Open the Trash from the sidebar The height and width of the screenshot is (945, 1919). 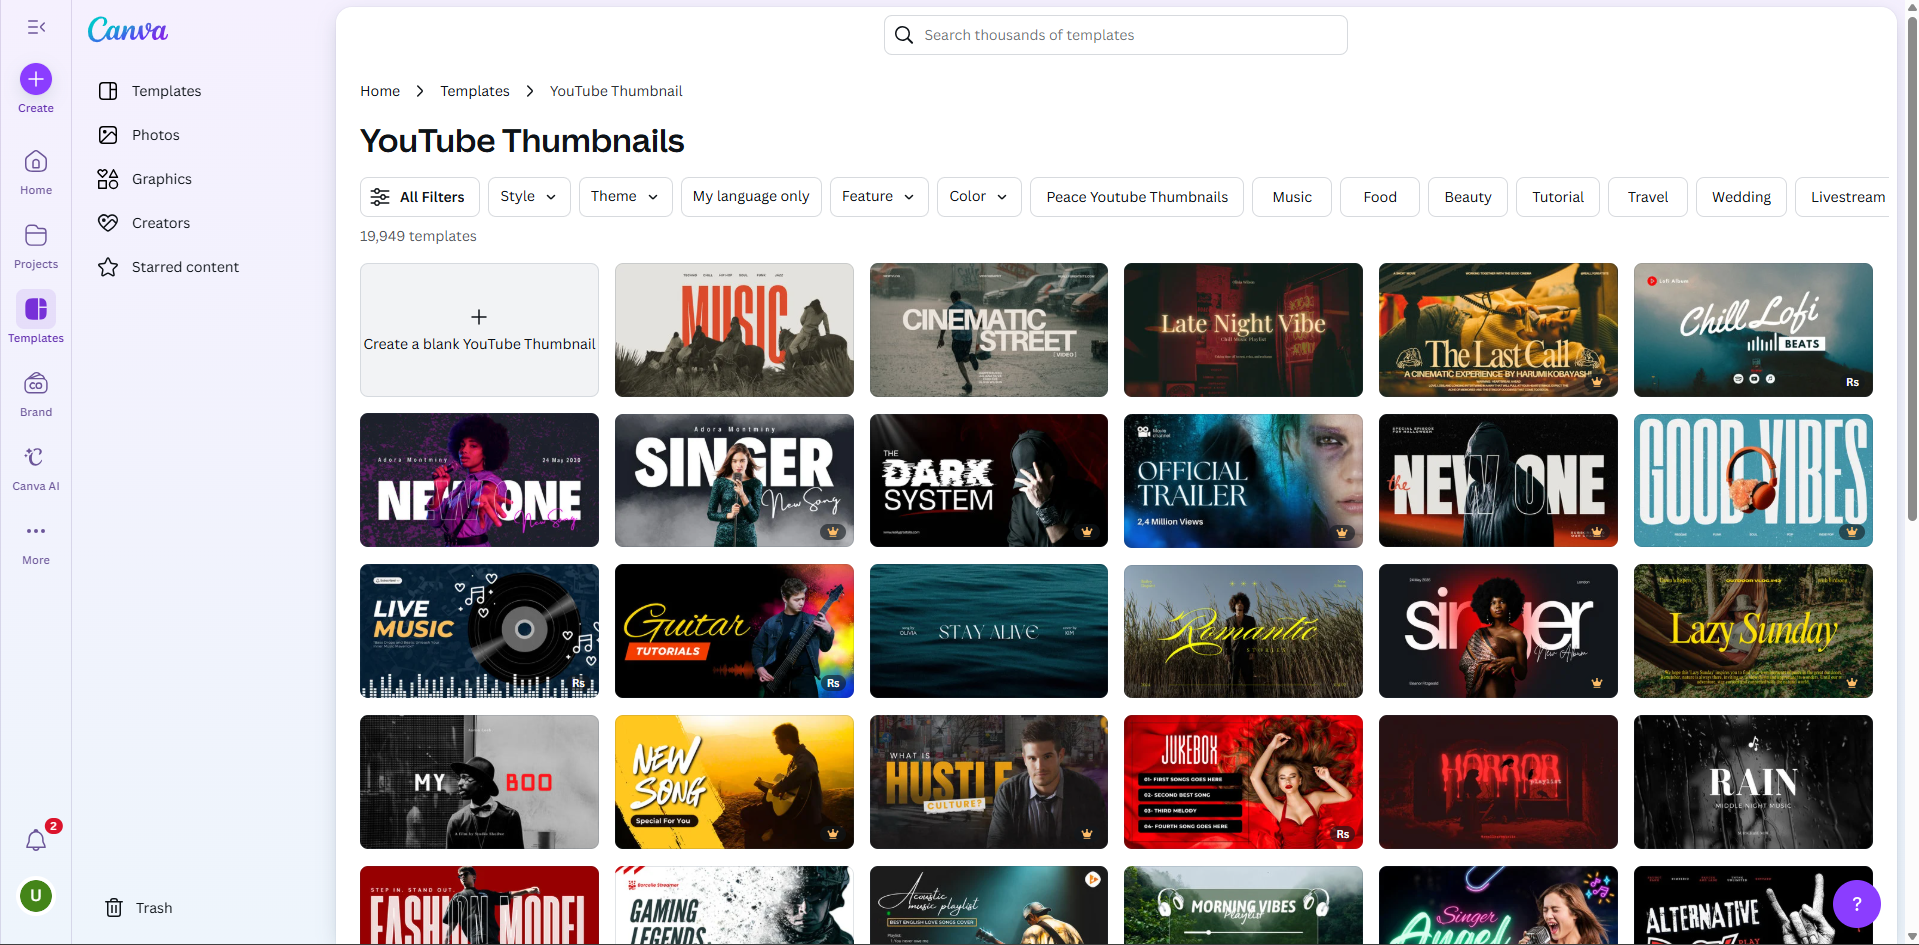[x=152, y=907]
